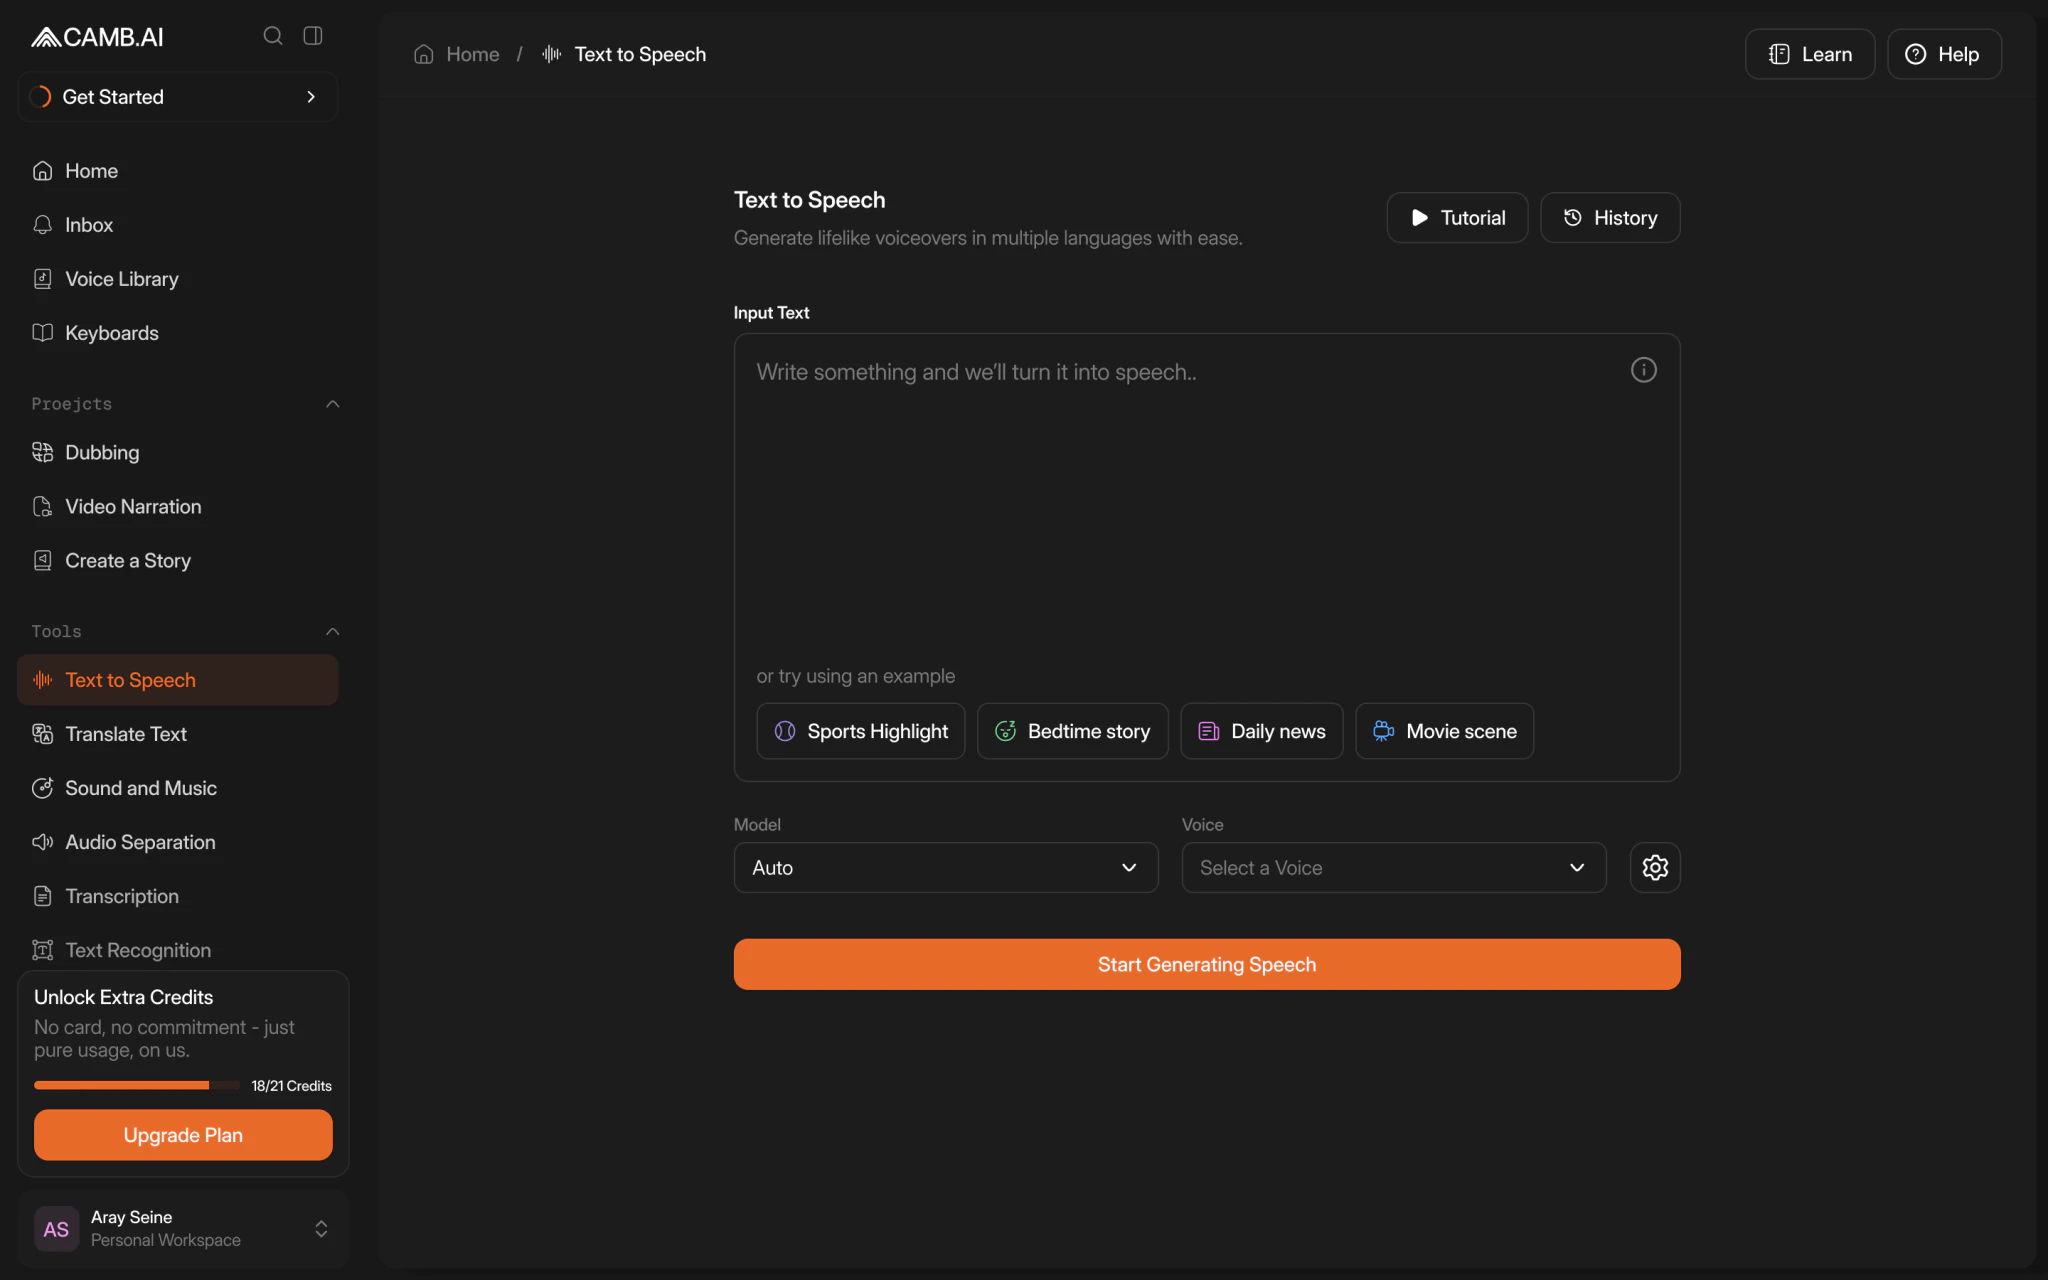Screen dimensions: 2048x1280
Task: Click 'Unlock Extra Credits' heading
Action: (124, 997)
